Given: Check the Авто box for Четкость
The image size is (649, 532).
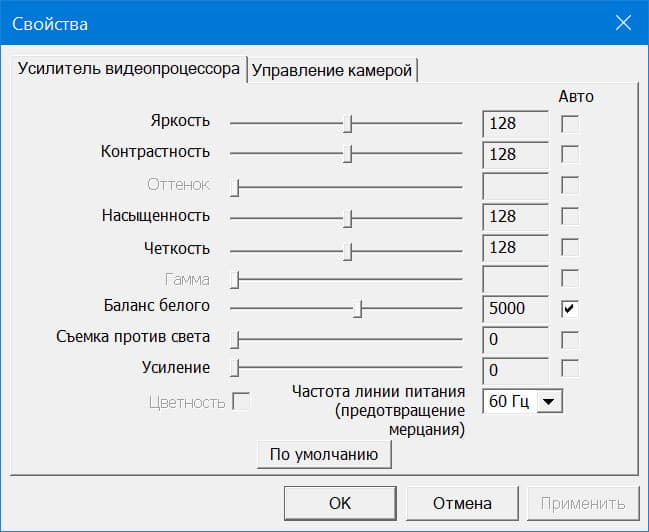Looking at the screenshot, I should 570,247.
